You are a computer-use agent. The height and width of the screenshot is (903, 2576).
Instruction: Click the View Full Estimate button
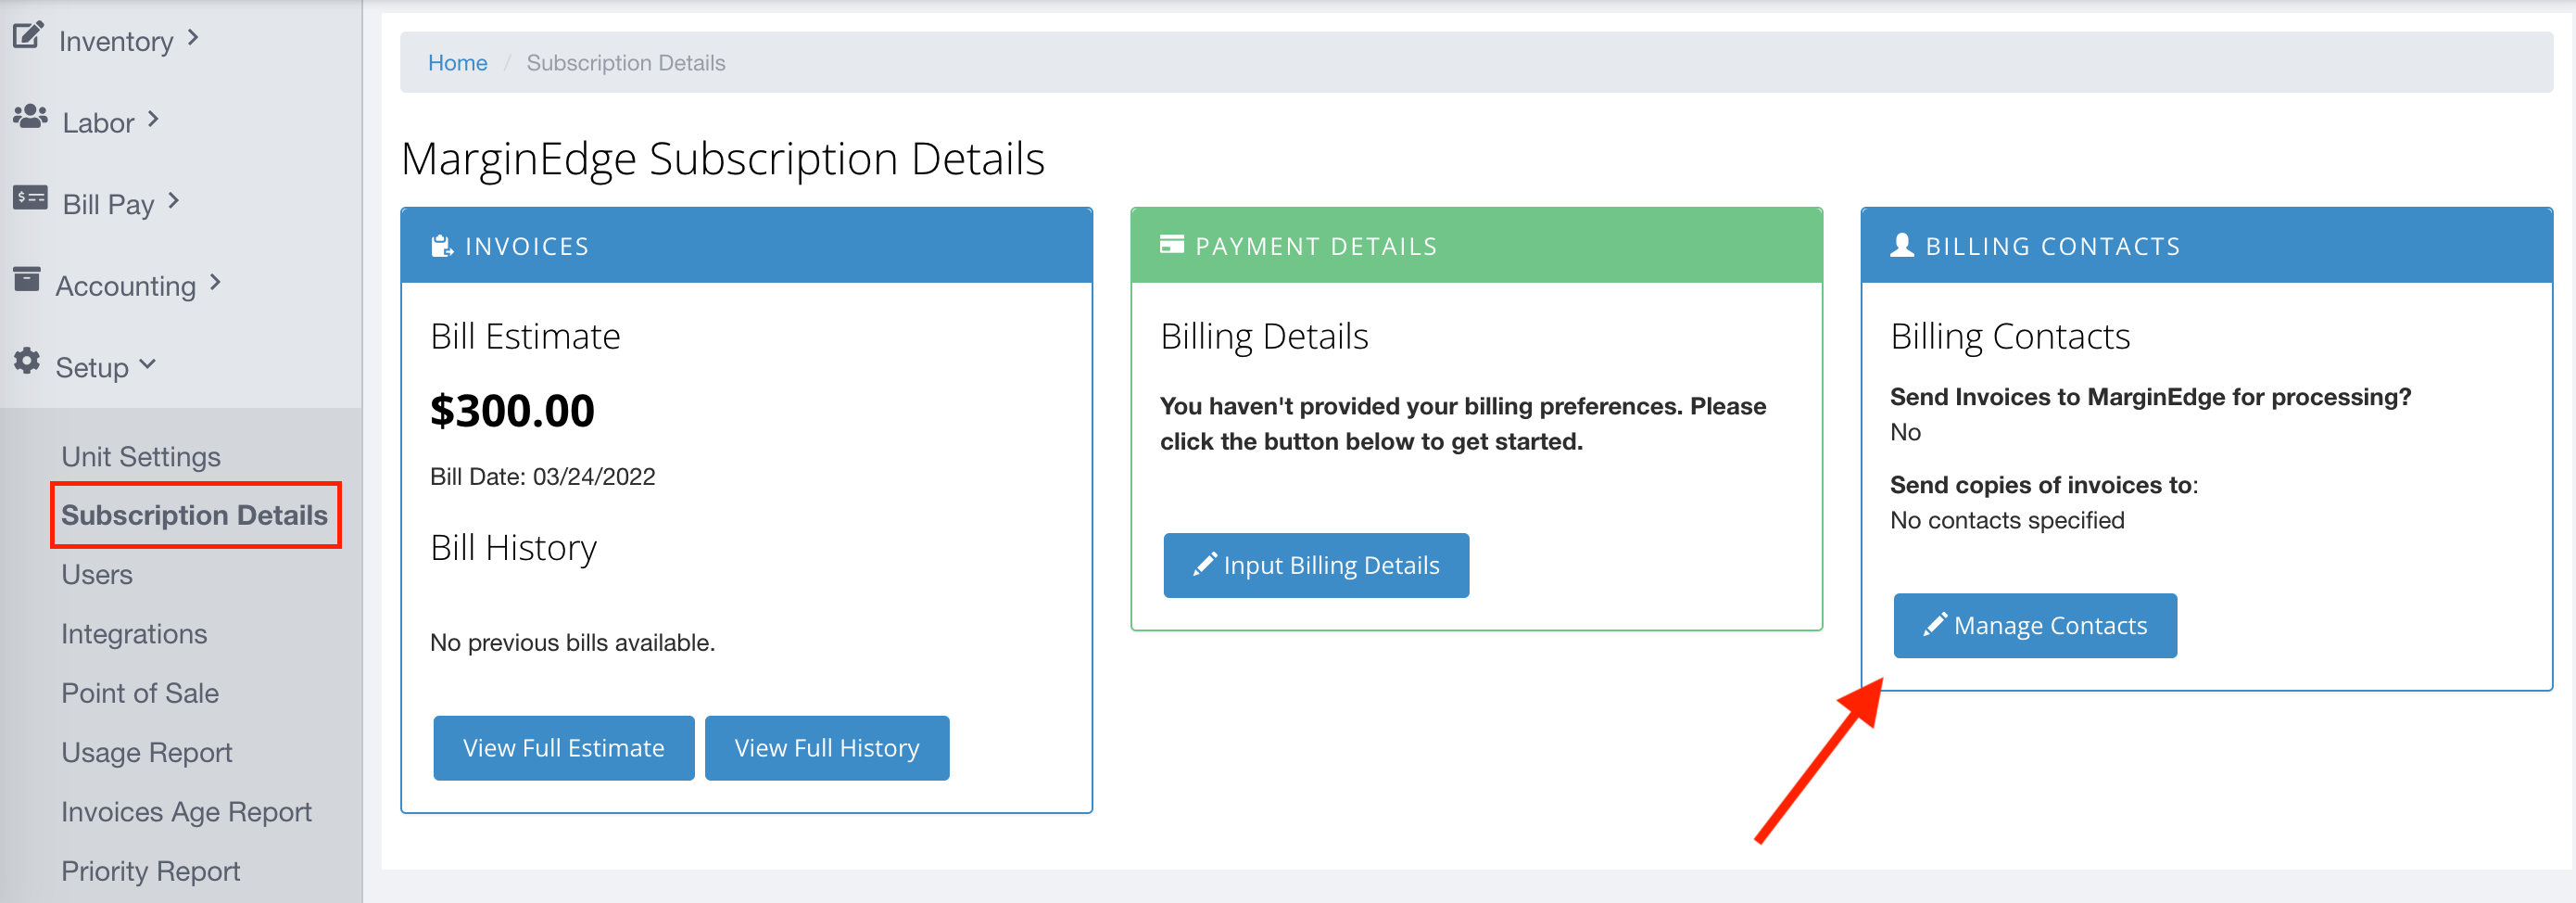tap(563, 748)
